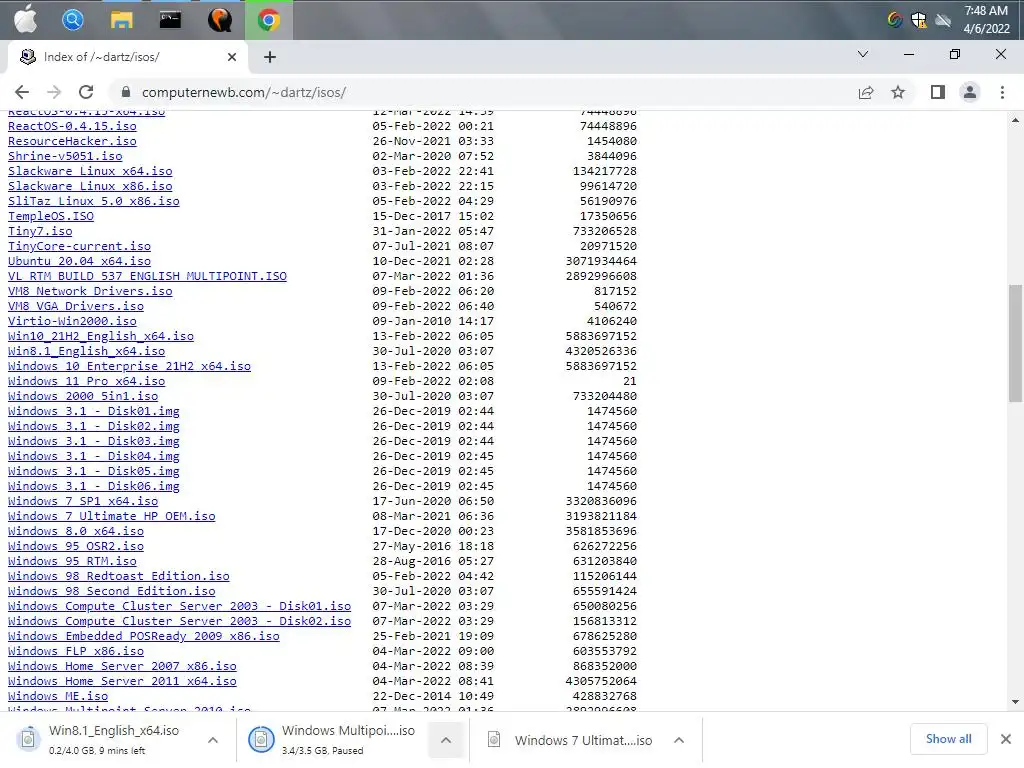
Task: Open SliTaz Linux 5.0 x86.iso link
Action: pos(94,201)
